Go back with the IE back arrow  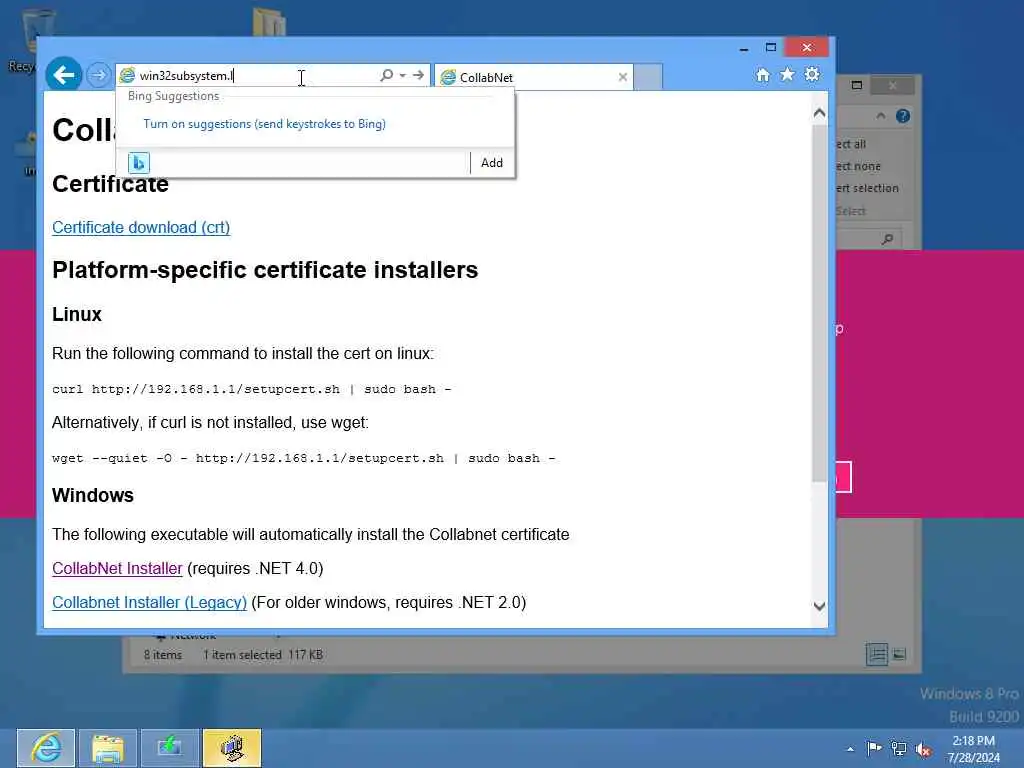[x=63, y=75]
